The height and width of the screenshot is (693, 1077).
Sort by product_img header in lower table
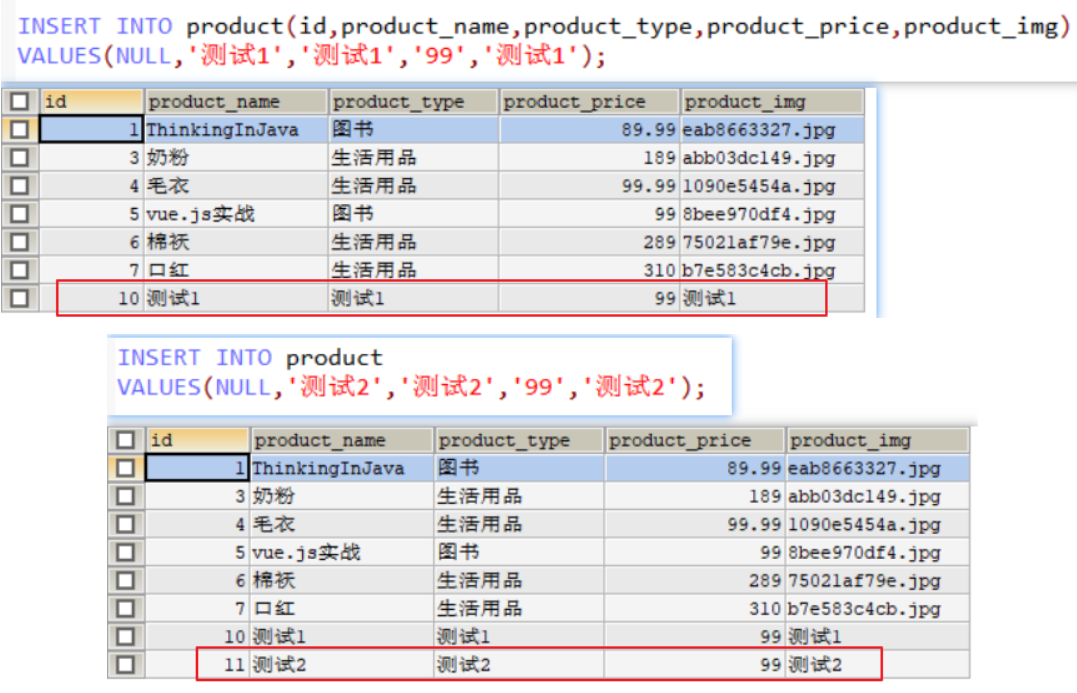[x=878, y=440]
